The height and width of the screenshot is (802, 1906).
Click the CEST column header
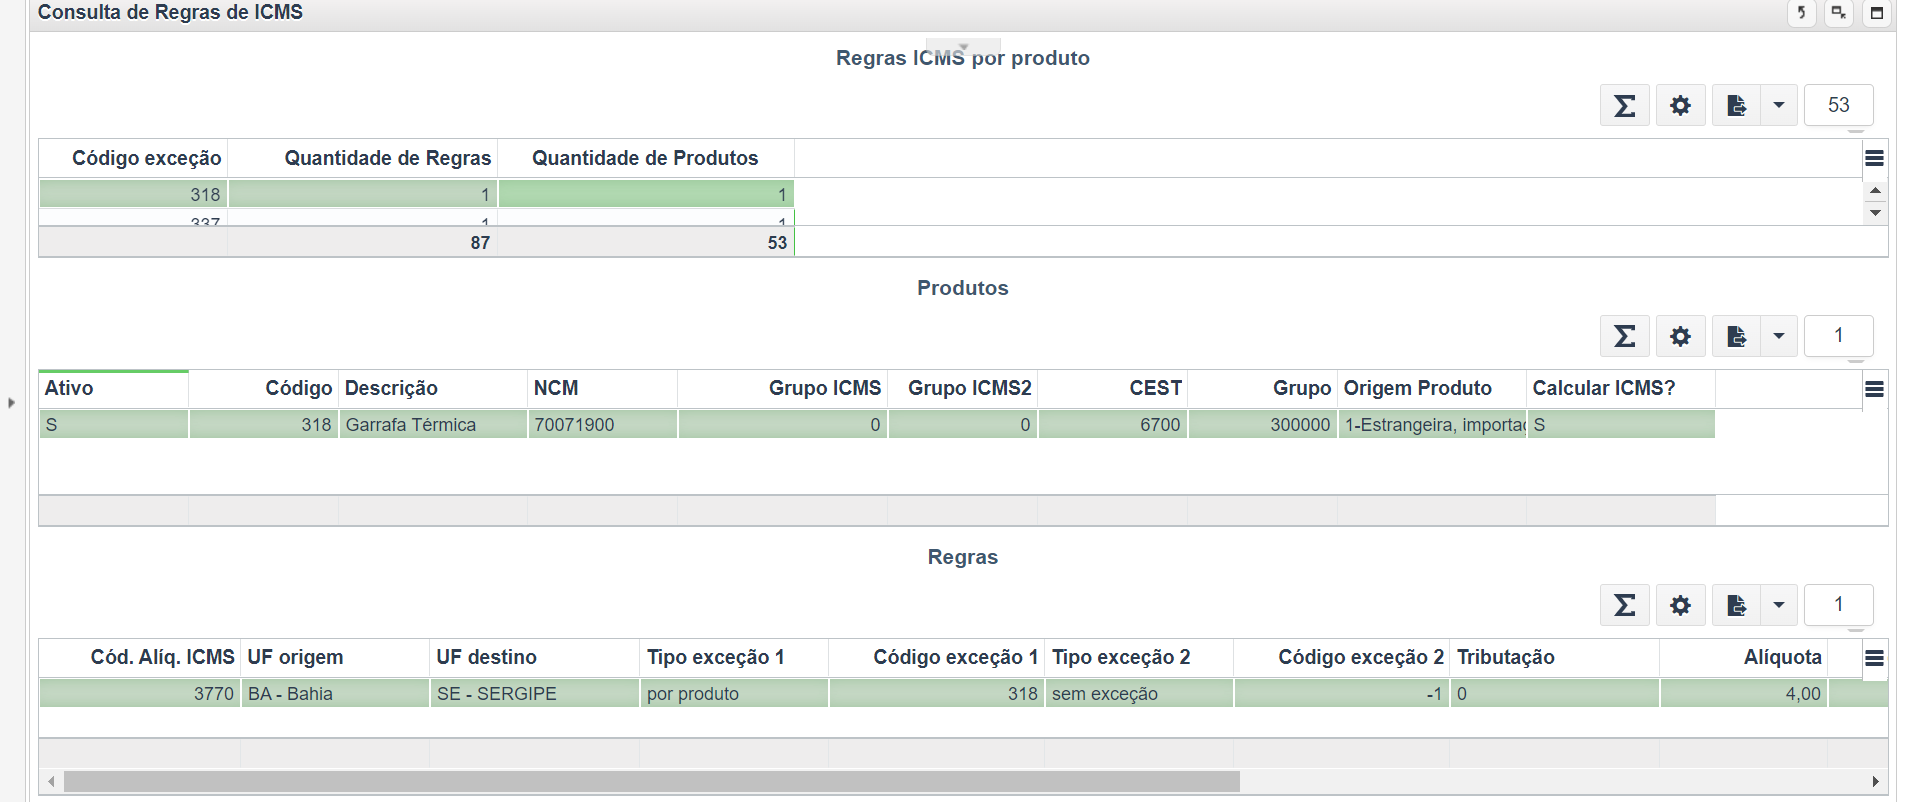(x=1113, y=389)
